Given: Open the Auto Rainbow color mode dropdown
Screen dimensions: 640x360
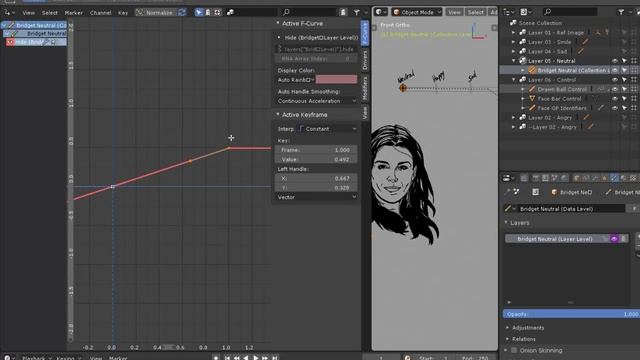Looking at the screenshot, I should (296, 80).
